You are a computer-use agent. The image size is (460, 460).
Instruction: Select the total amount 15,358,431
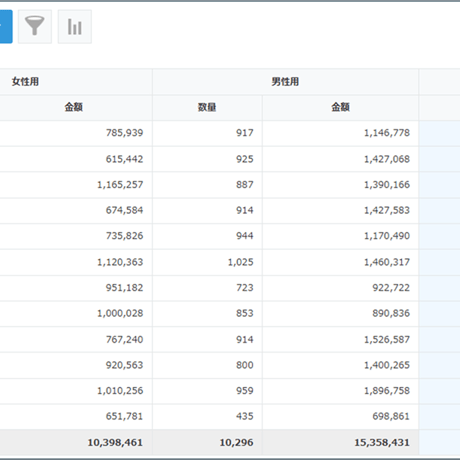click(340, 442)
